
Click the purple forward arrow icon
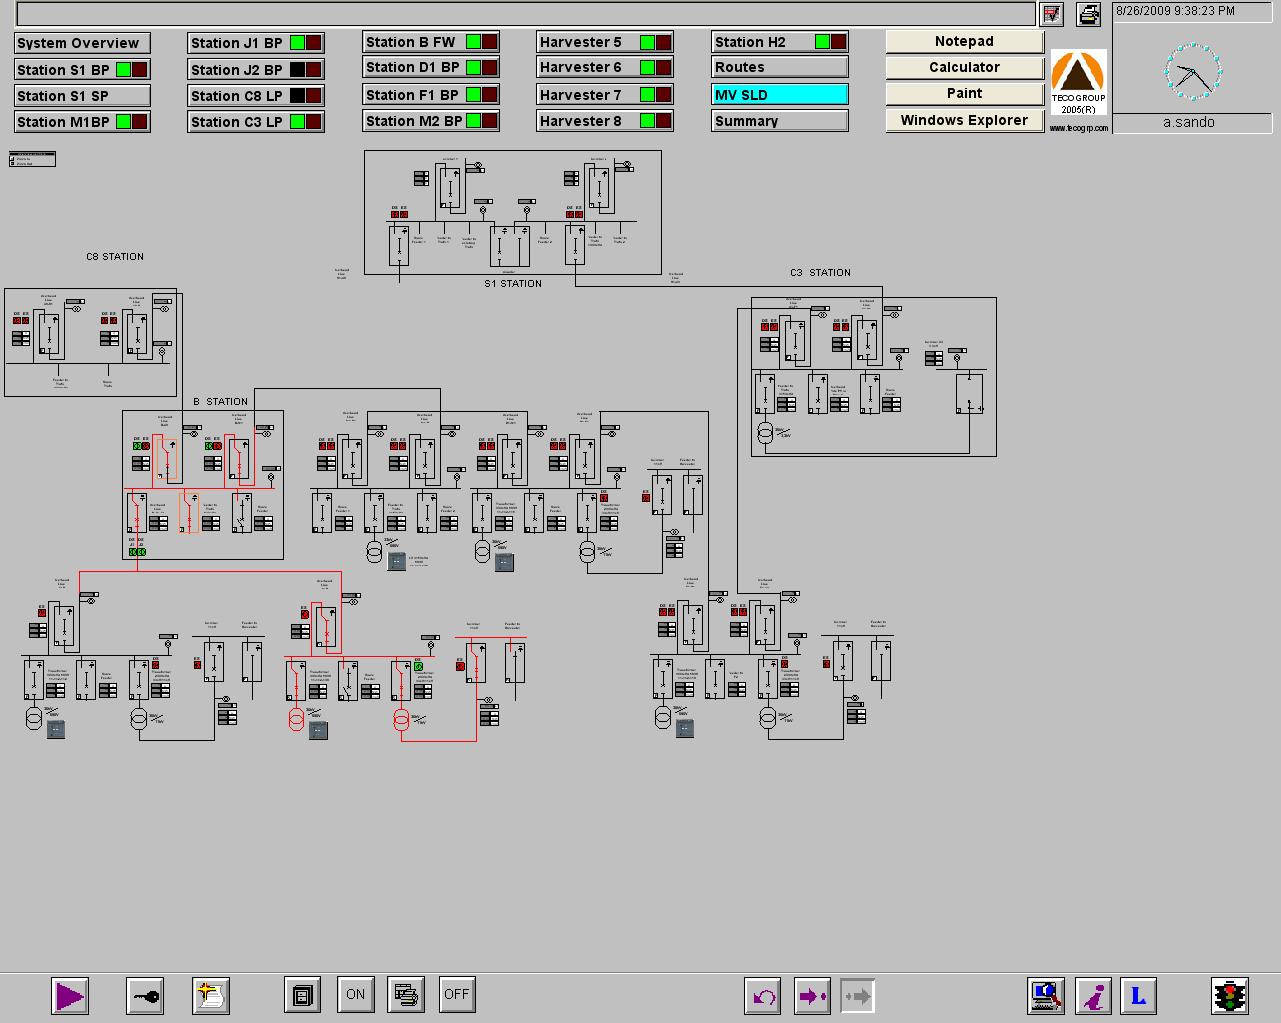[x=811, y=996]
